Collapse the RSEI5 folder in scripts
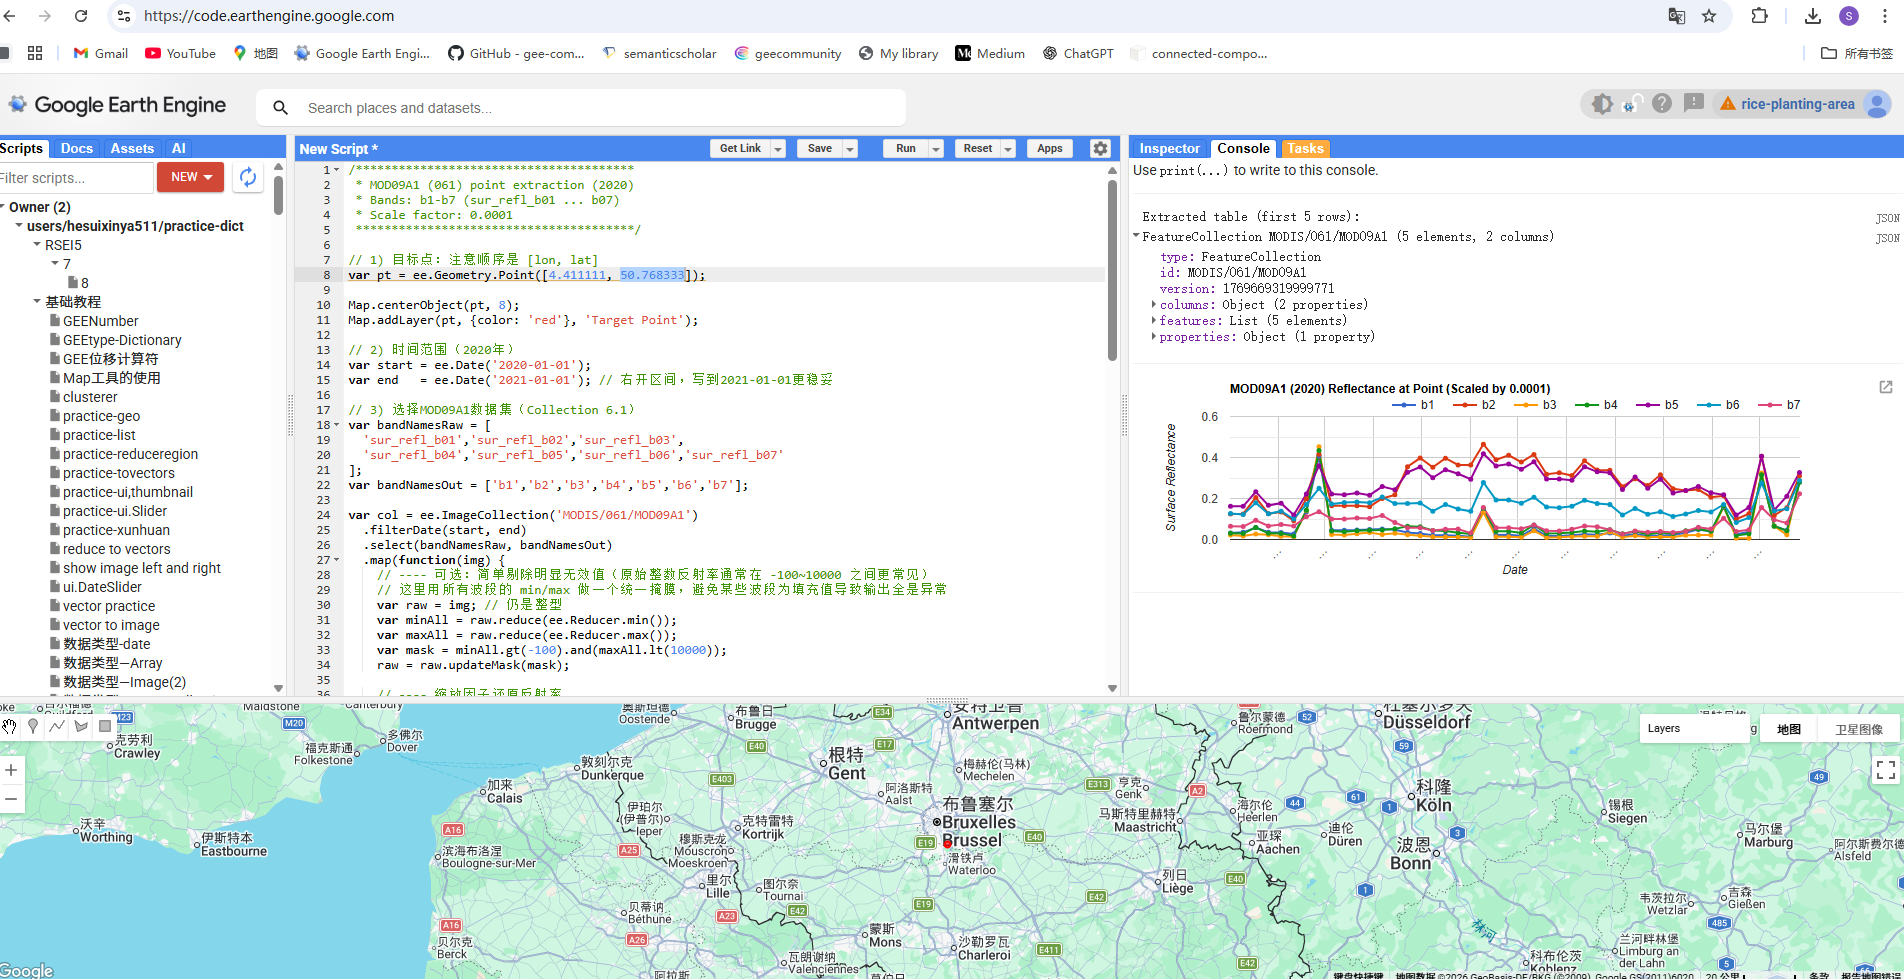 (x=37, y=245)
